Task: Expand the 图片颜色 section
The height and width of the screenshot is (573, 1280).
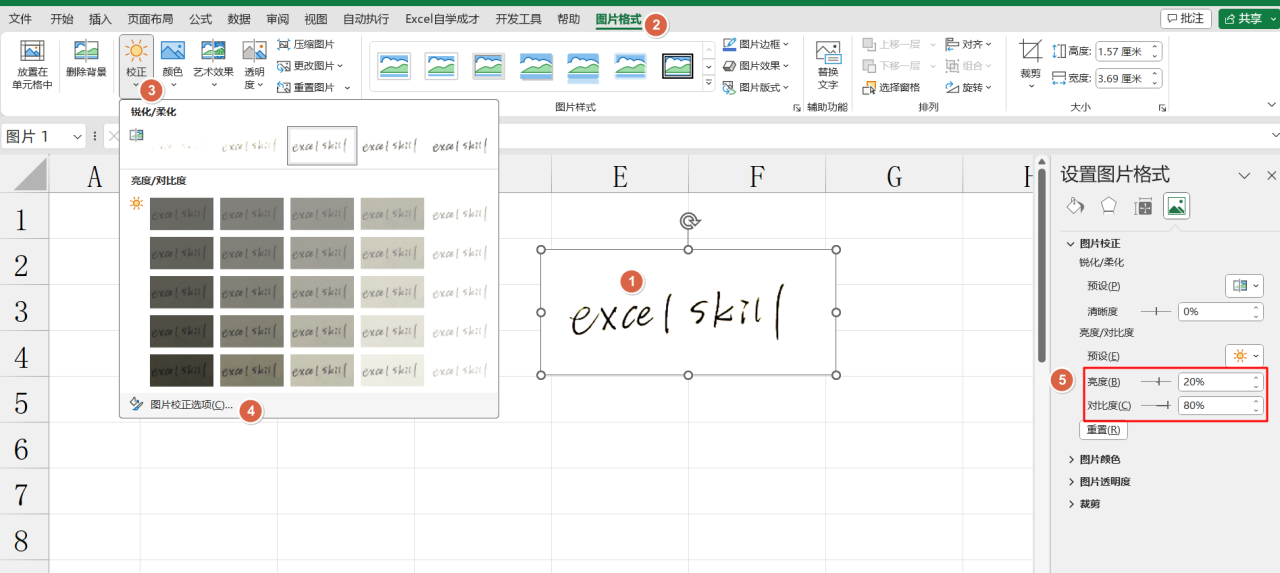Action: [1071, 459]
